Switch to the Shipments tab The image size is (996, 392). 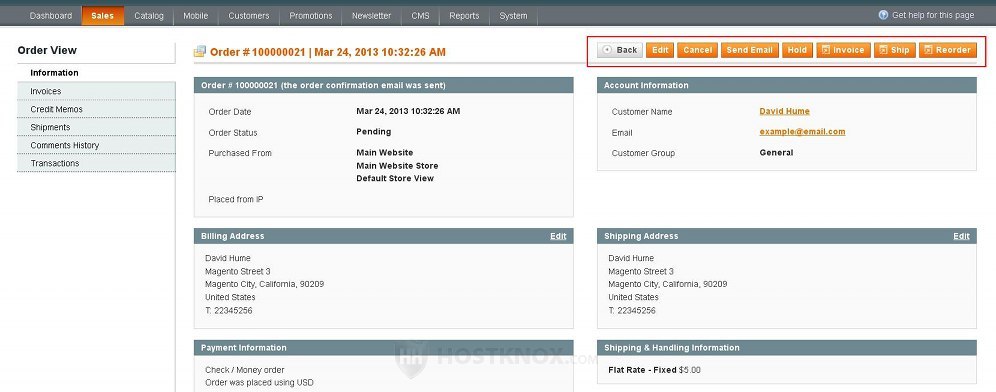96,127
